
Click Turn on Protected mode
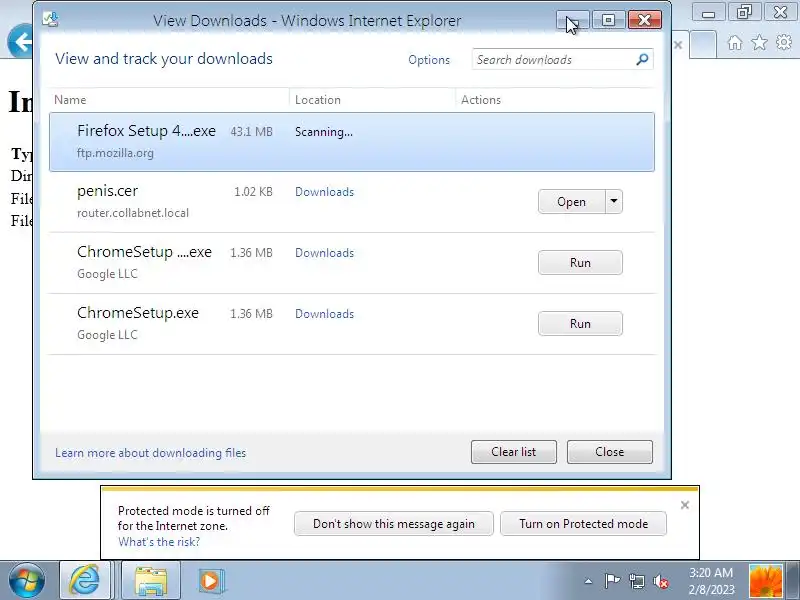[583, 524]
